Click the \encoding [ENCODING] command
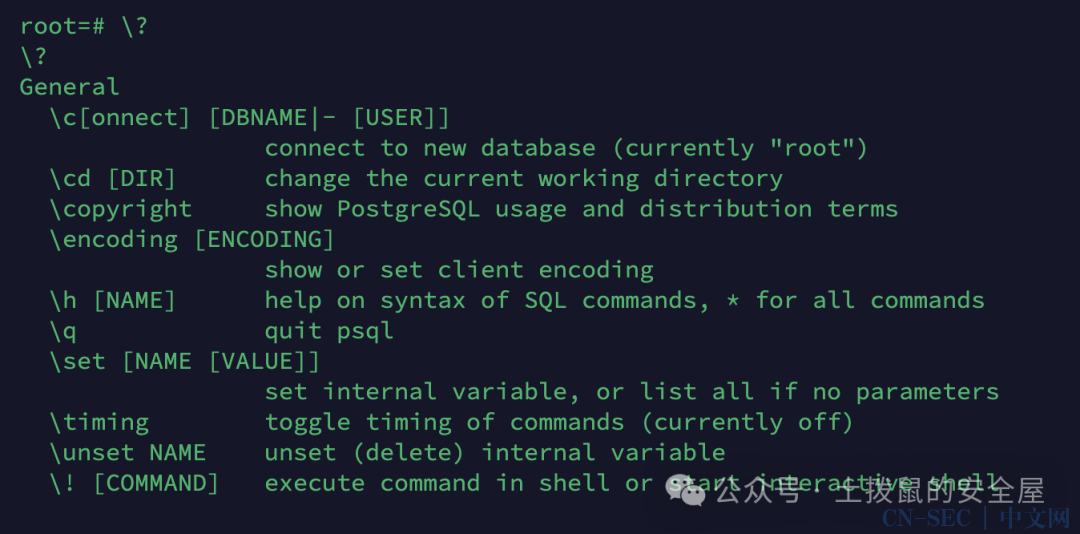The height and width of the screenshot is (534, 1080). pyautogui.click(x=192, y=239)
